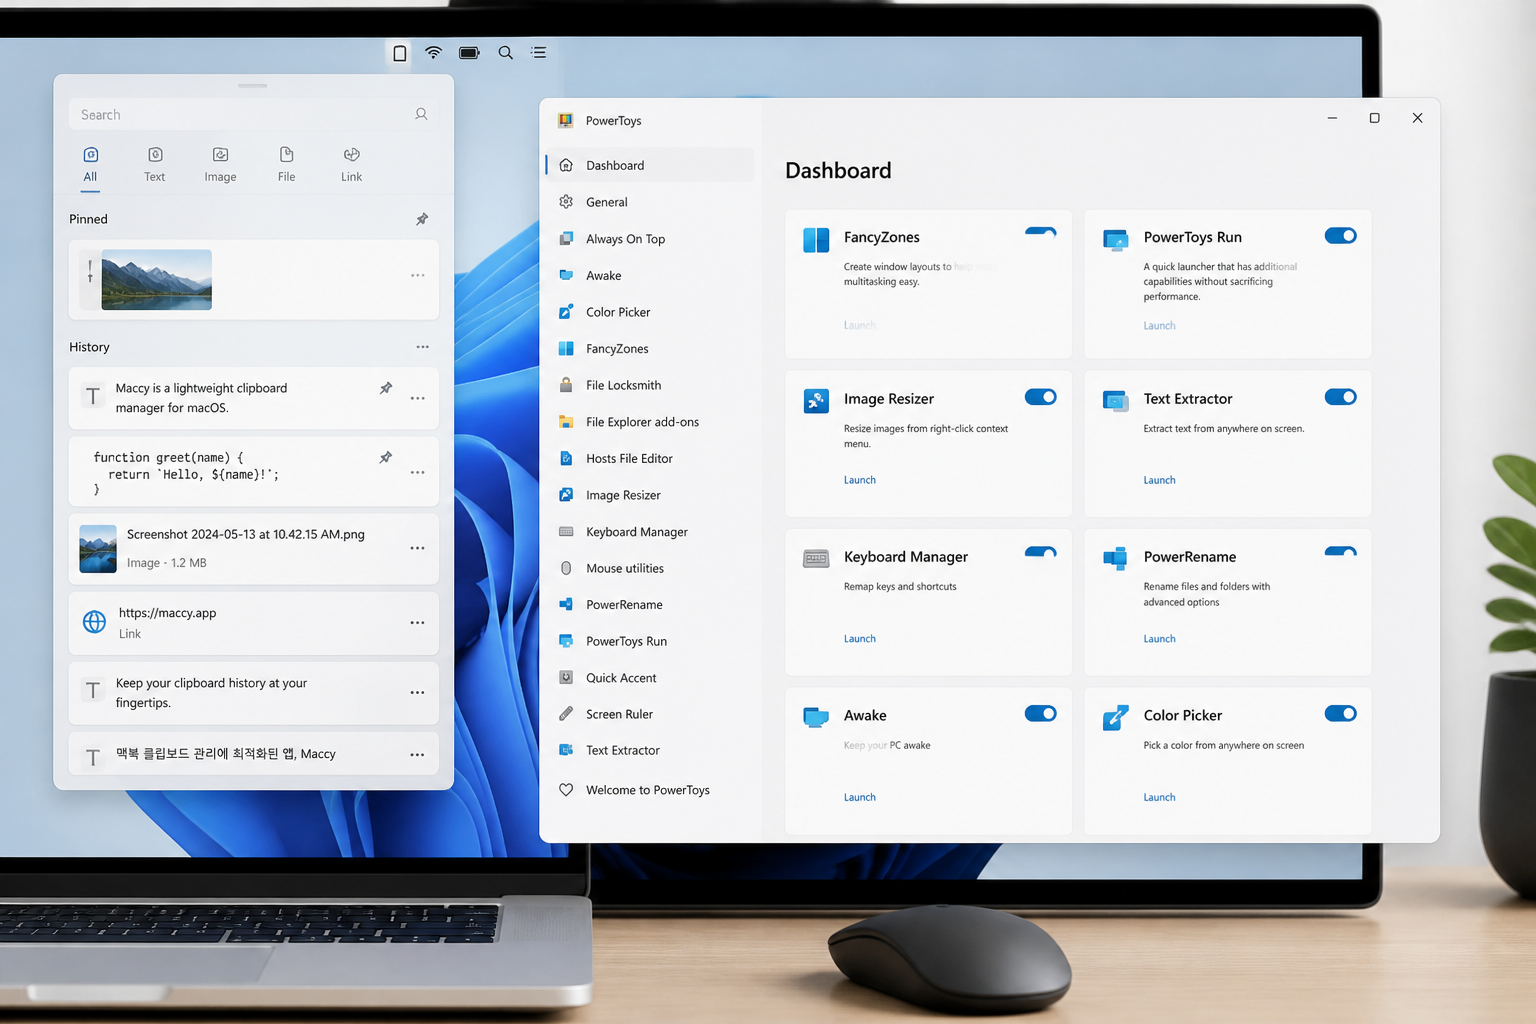The width and height of the screenshot is (1536, 1024).
Task: Select the pinned mountain lake thumbnail
Action: 157,280
